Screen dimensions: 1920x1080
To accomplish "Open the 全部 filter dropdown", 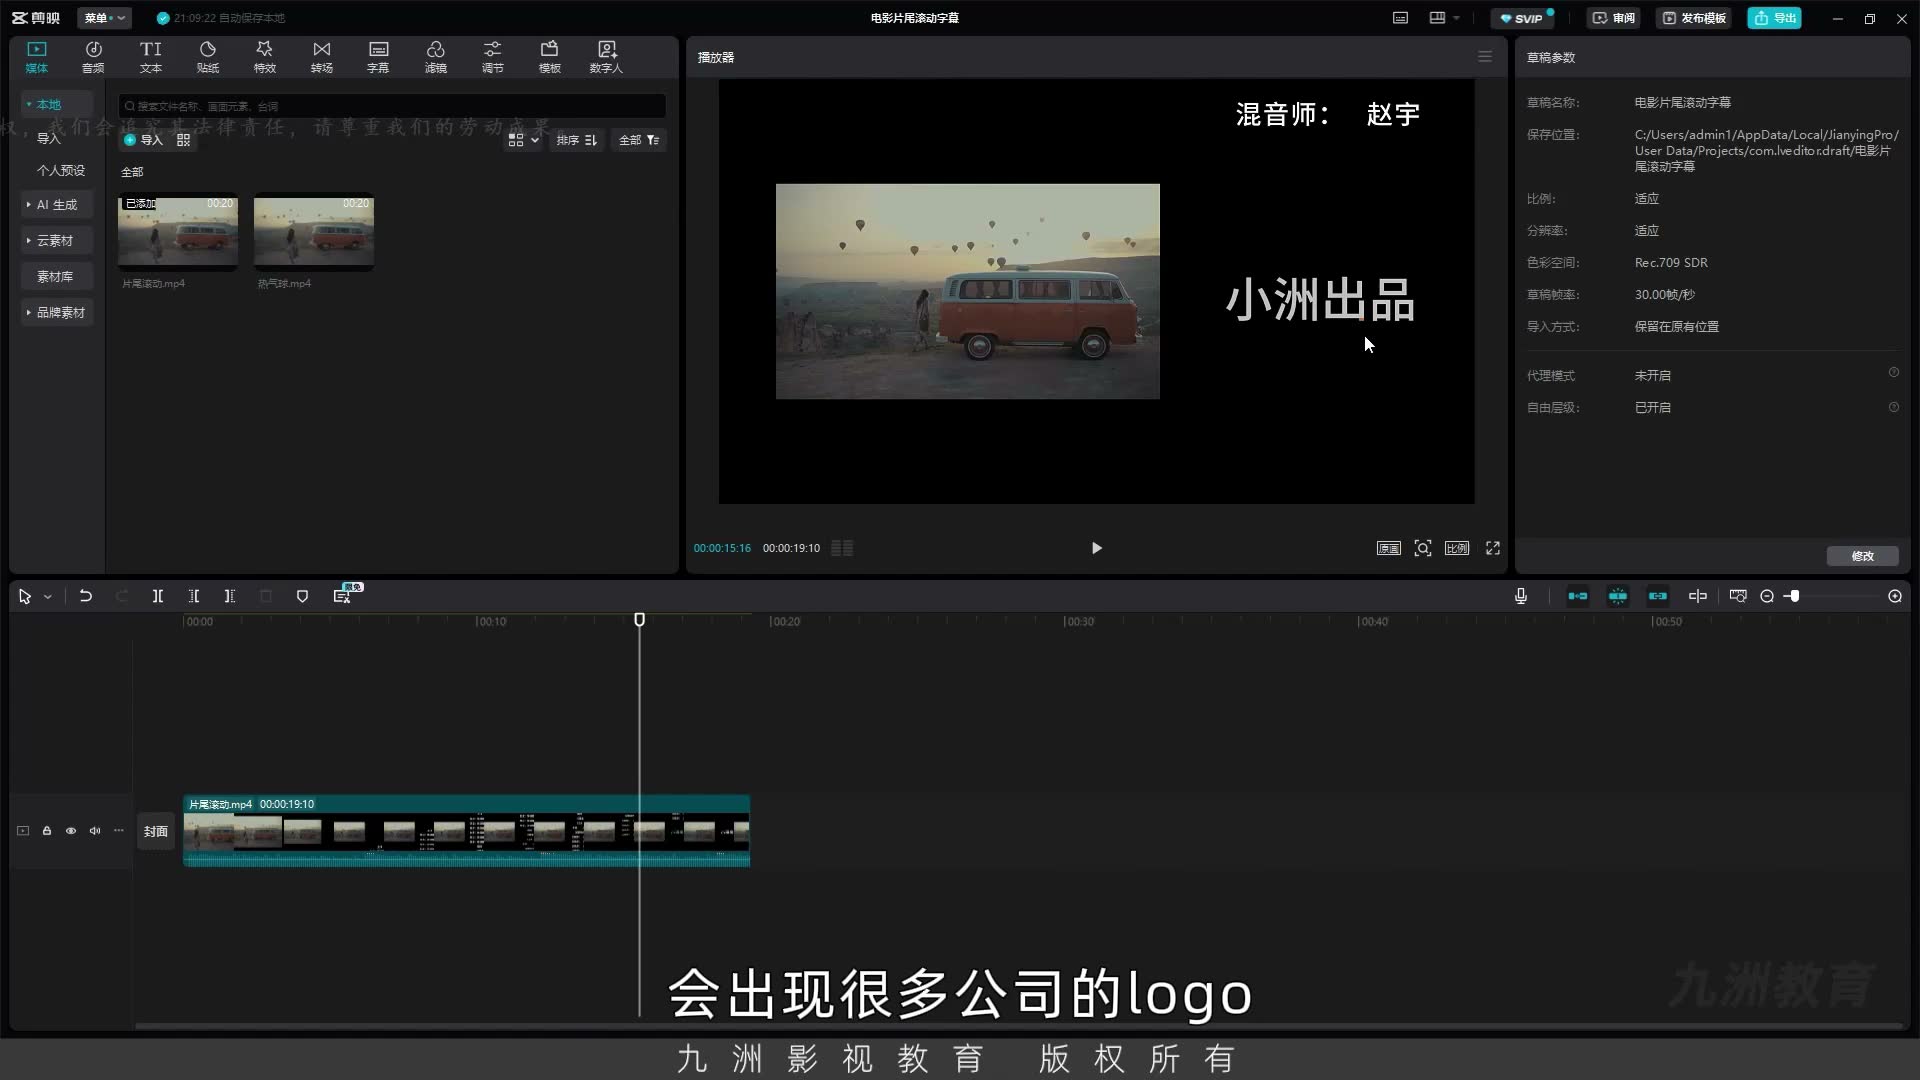I will click(639, 140).
